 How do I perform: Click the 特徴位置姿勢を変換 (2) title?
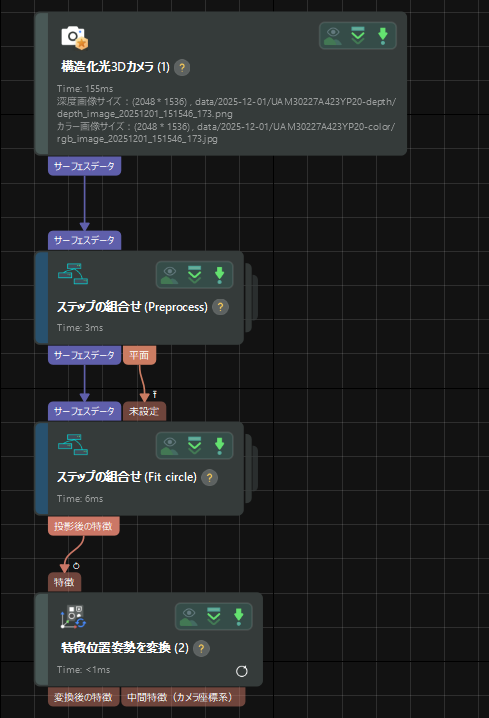125,648
